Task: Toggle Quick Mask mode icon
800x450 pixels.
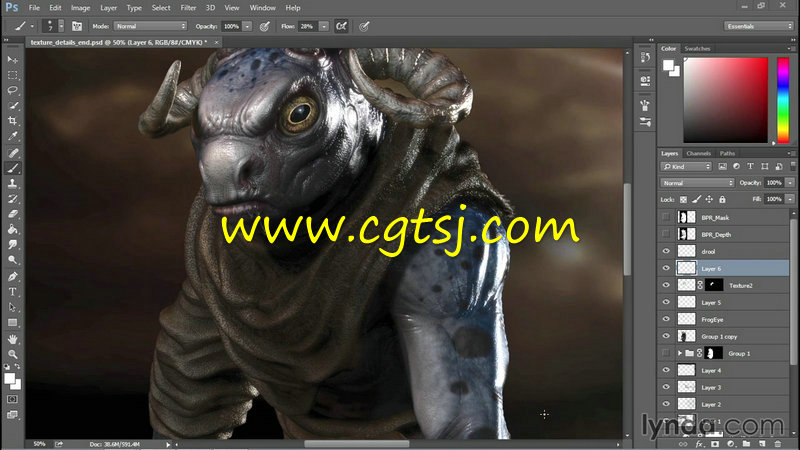Action: (x=12, y=399)
